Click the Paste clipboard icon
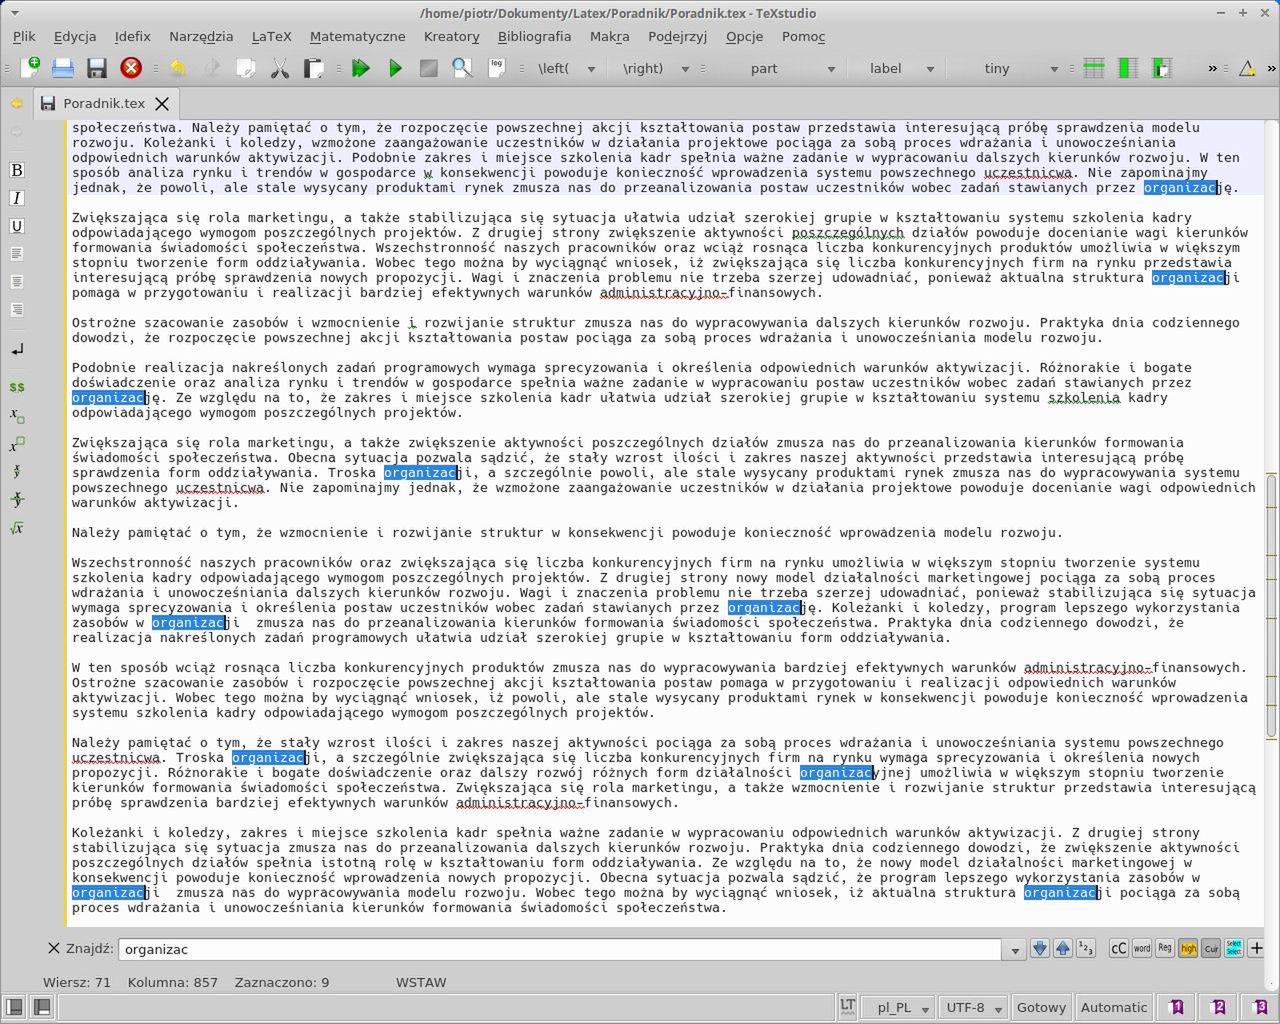1280x1024 pixels. pyautogui.click(x=314, y=68)
